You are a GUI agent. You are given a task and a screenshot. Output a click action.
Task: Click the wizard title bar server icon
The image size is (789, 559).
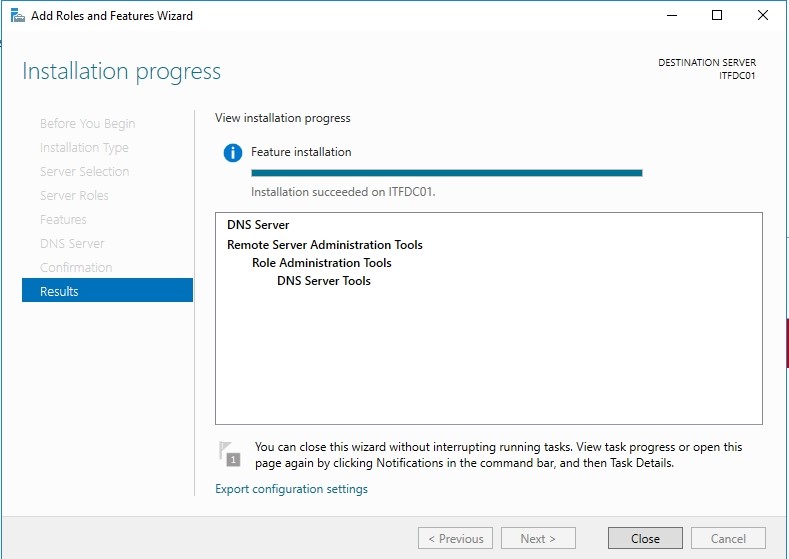pos(18,16)
